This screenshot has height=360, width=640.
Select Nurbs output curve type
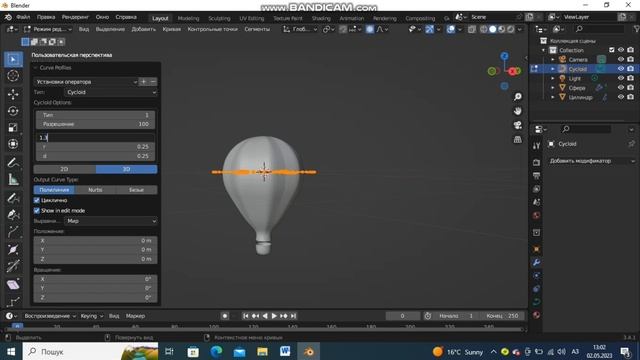pyautogui.click(x=95, y=190)
